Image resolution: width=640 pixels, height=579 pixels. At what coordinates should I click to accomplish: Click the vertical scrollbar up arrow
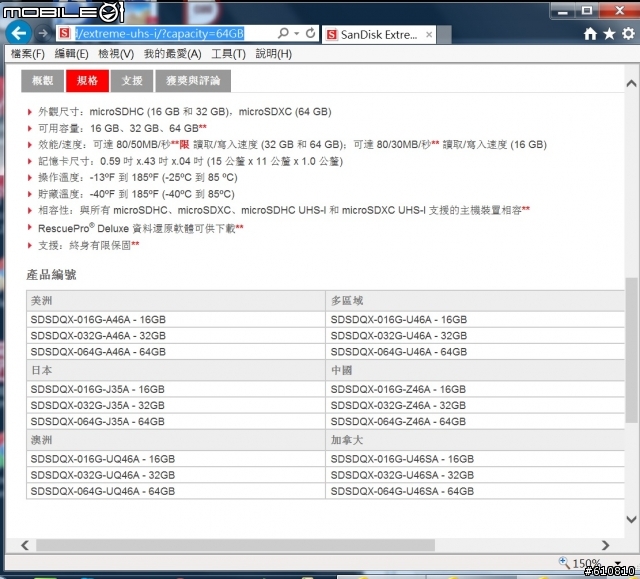point(631,84)
